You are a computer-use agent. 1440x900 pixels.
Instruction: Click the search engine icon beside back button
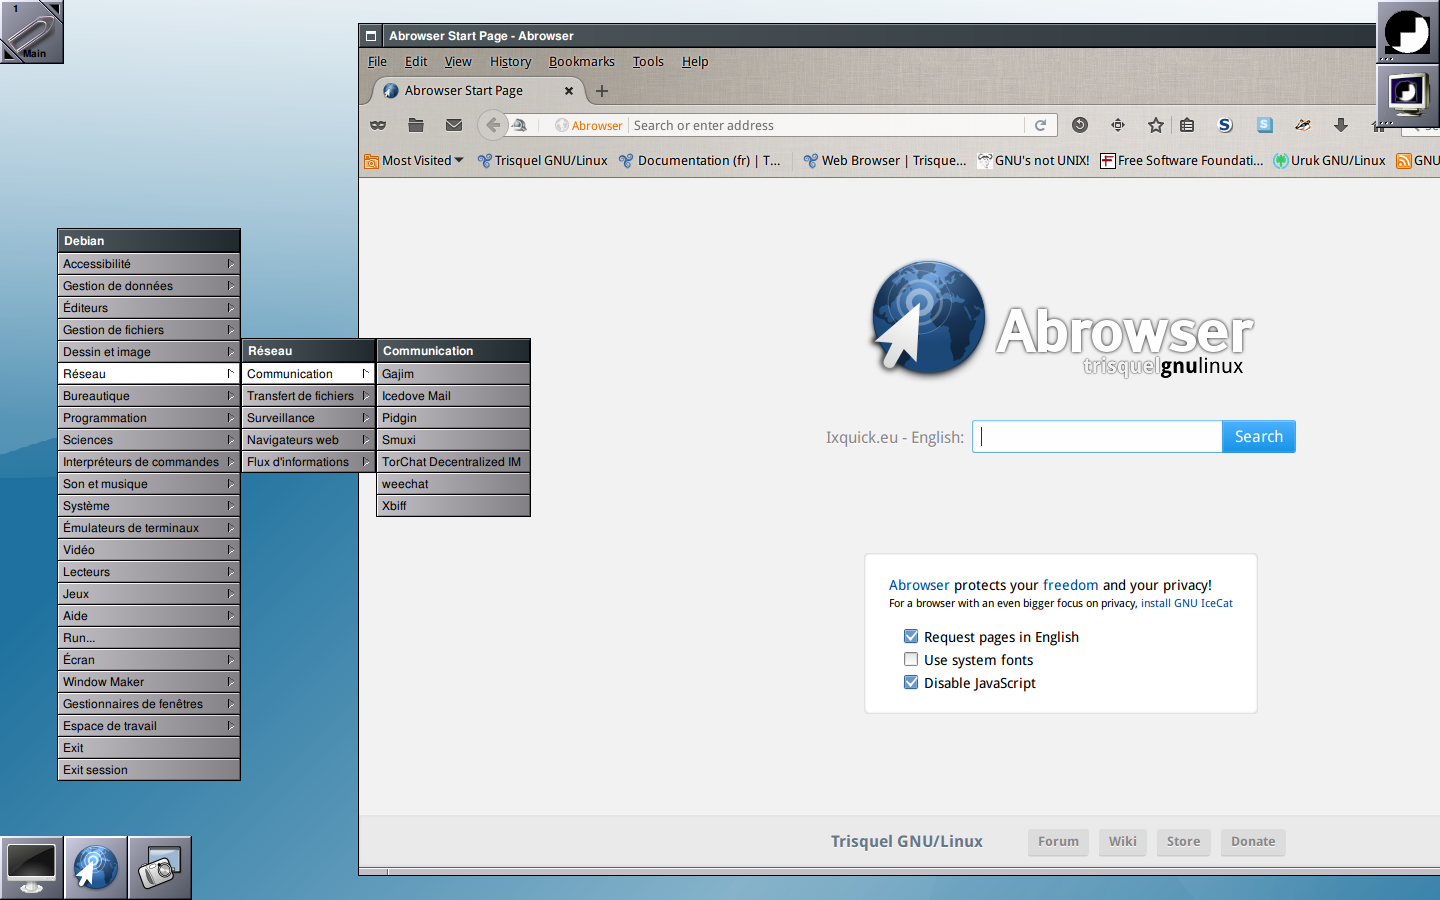[520, 125]
